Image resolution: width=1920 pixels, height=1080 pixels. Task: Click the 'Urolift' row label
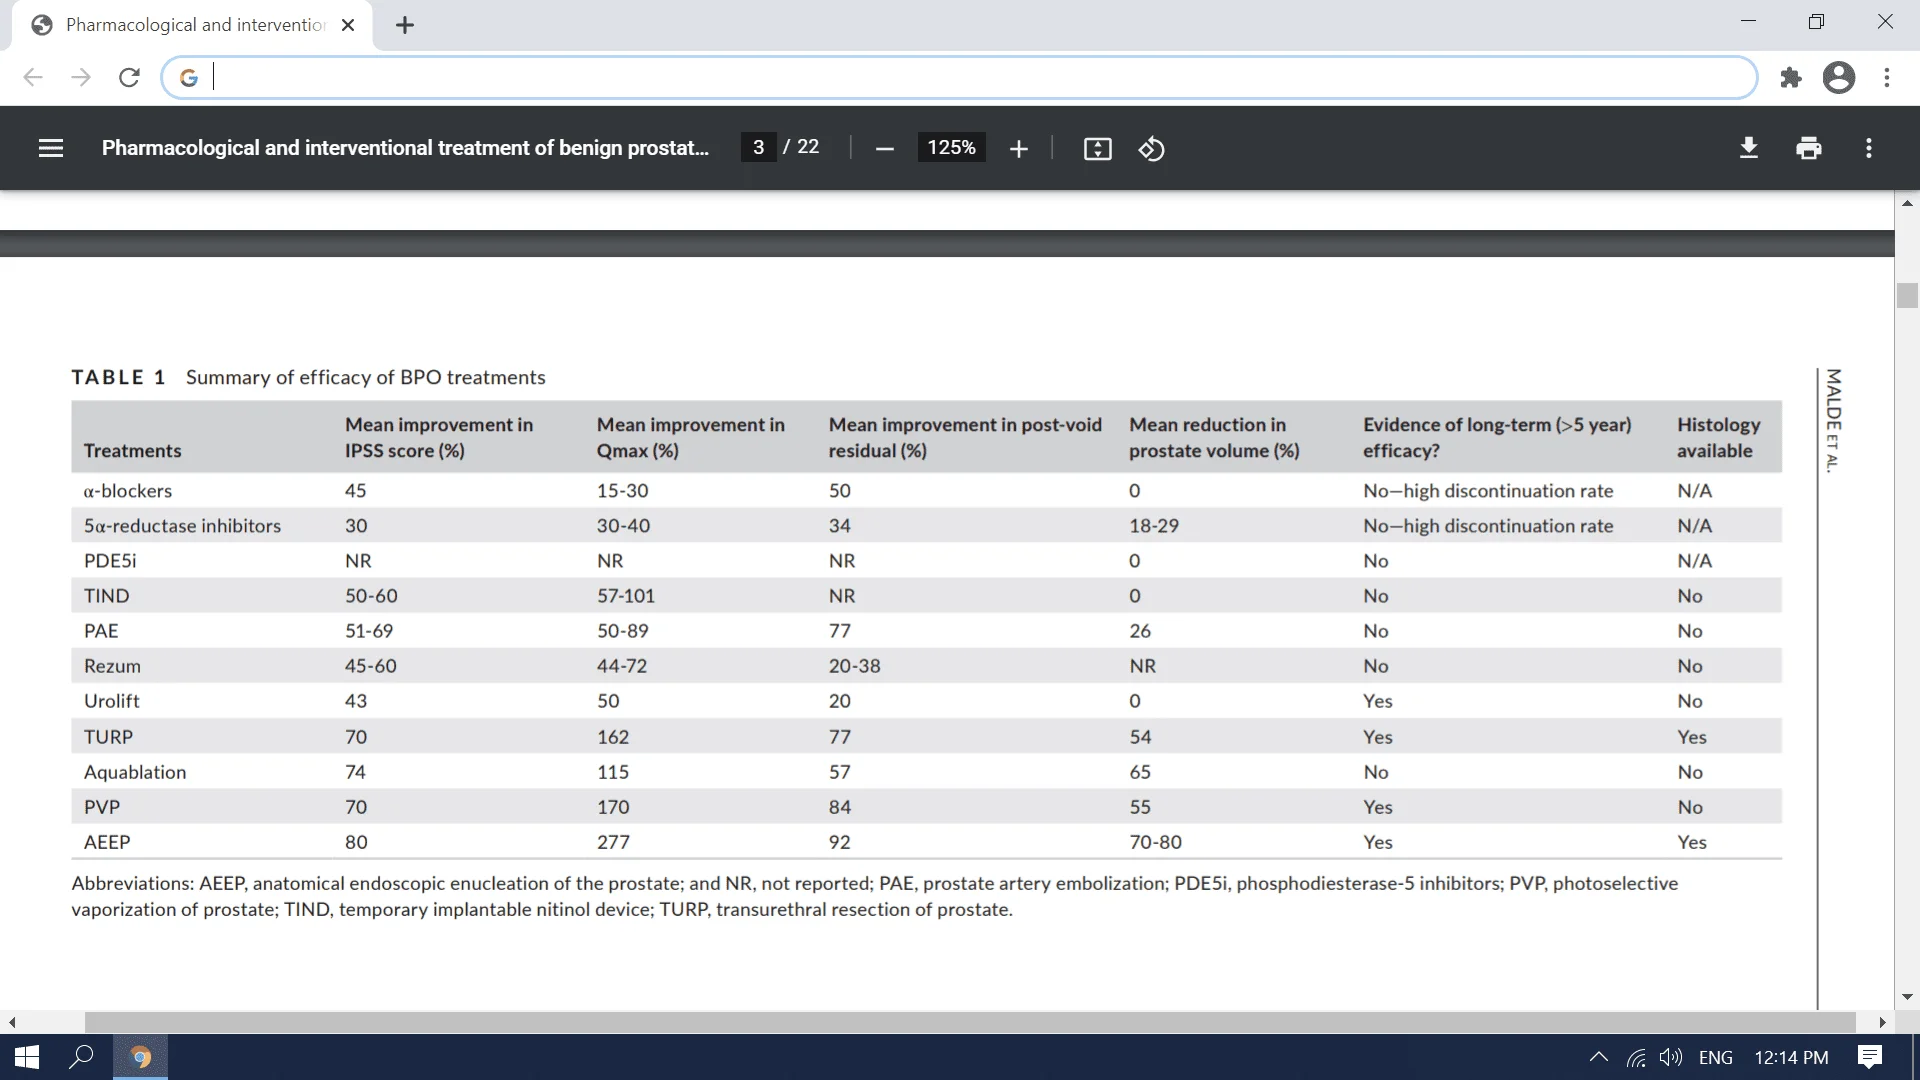click(x=112, y=701)
